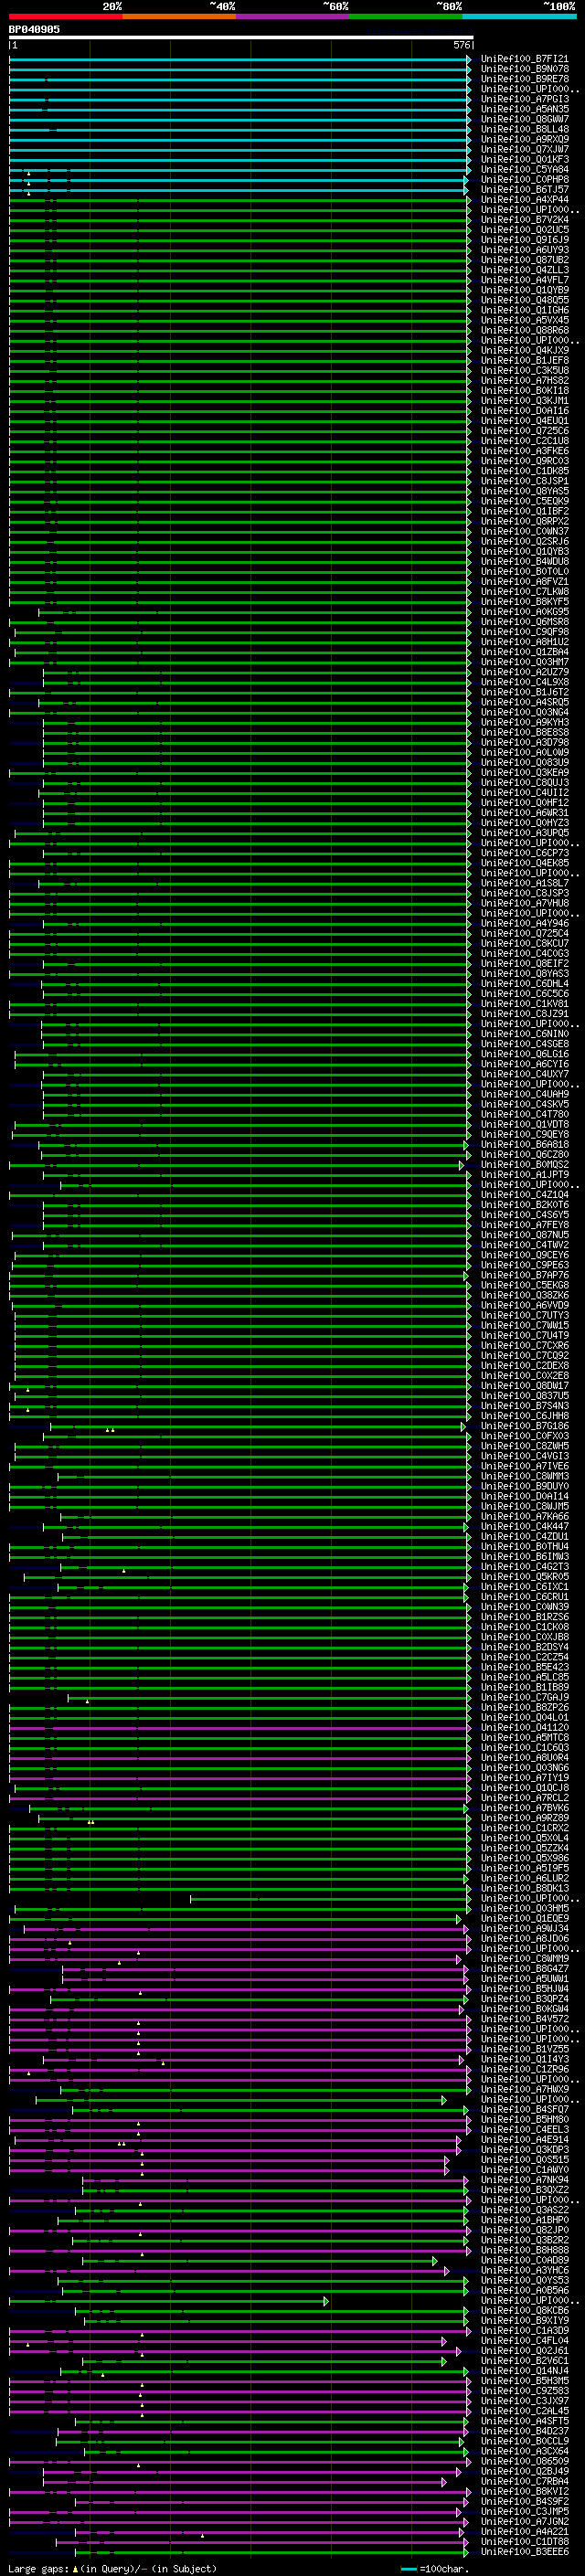Click the query end position 576
This screenshot has width=585, height=2576.
click(x=461, y=45)
